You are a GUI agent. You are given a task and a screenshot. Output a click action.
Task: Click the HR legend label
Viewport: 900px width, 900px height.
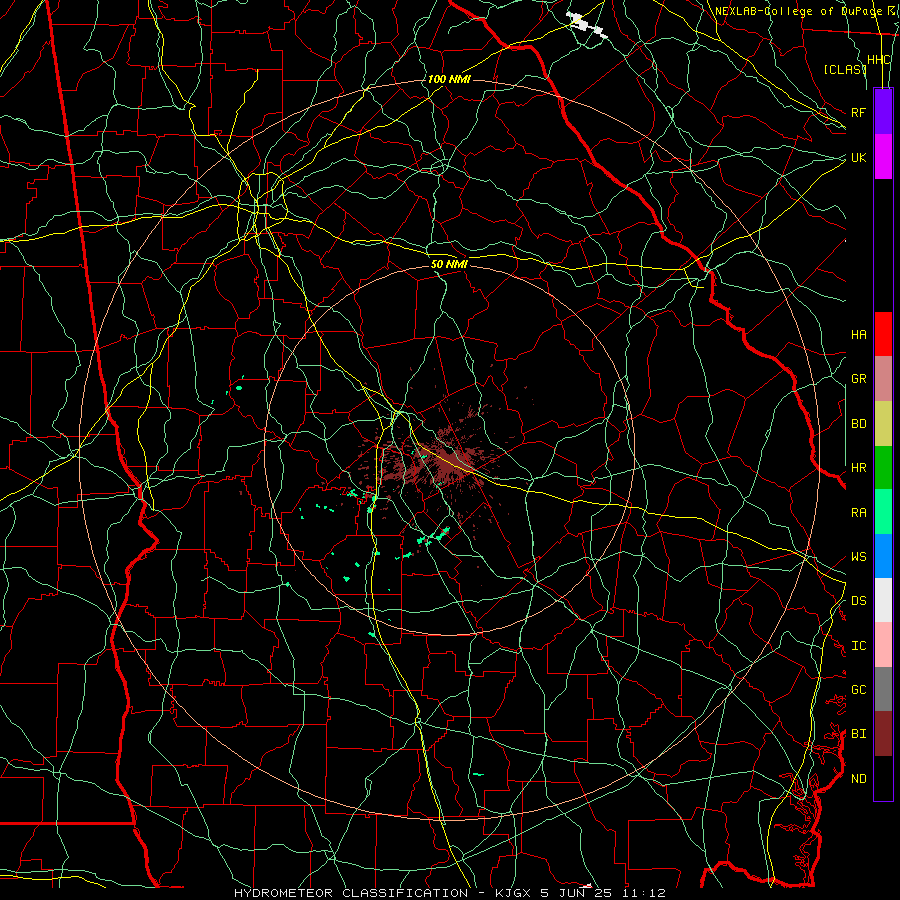(858, 468)
